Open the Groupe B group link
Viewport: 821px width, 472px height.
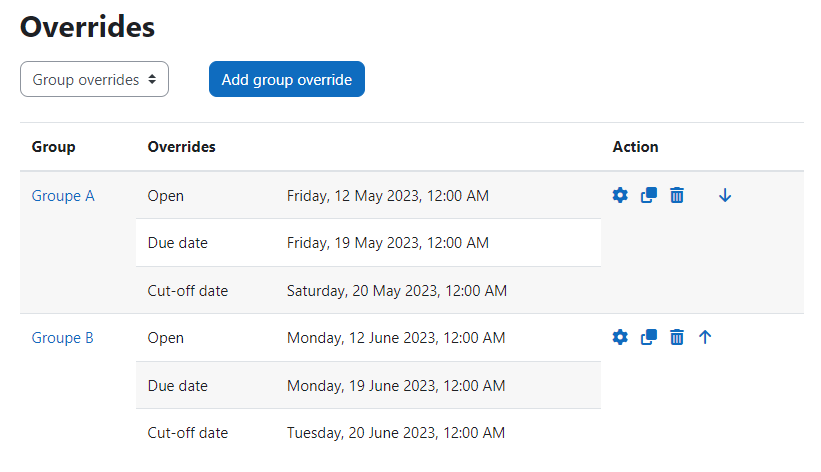62,338
